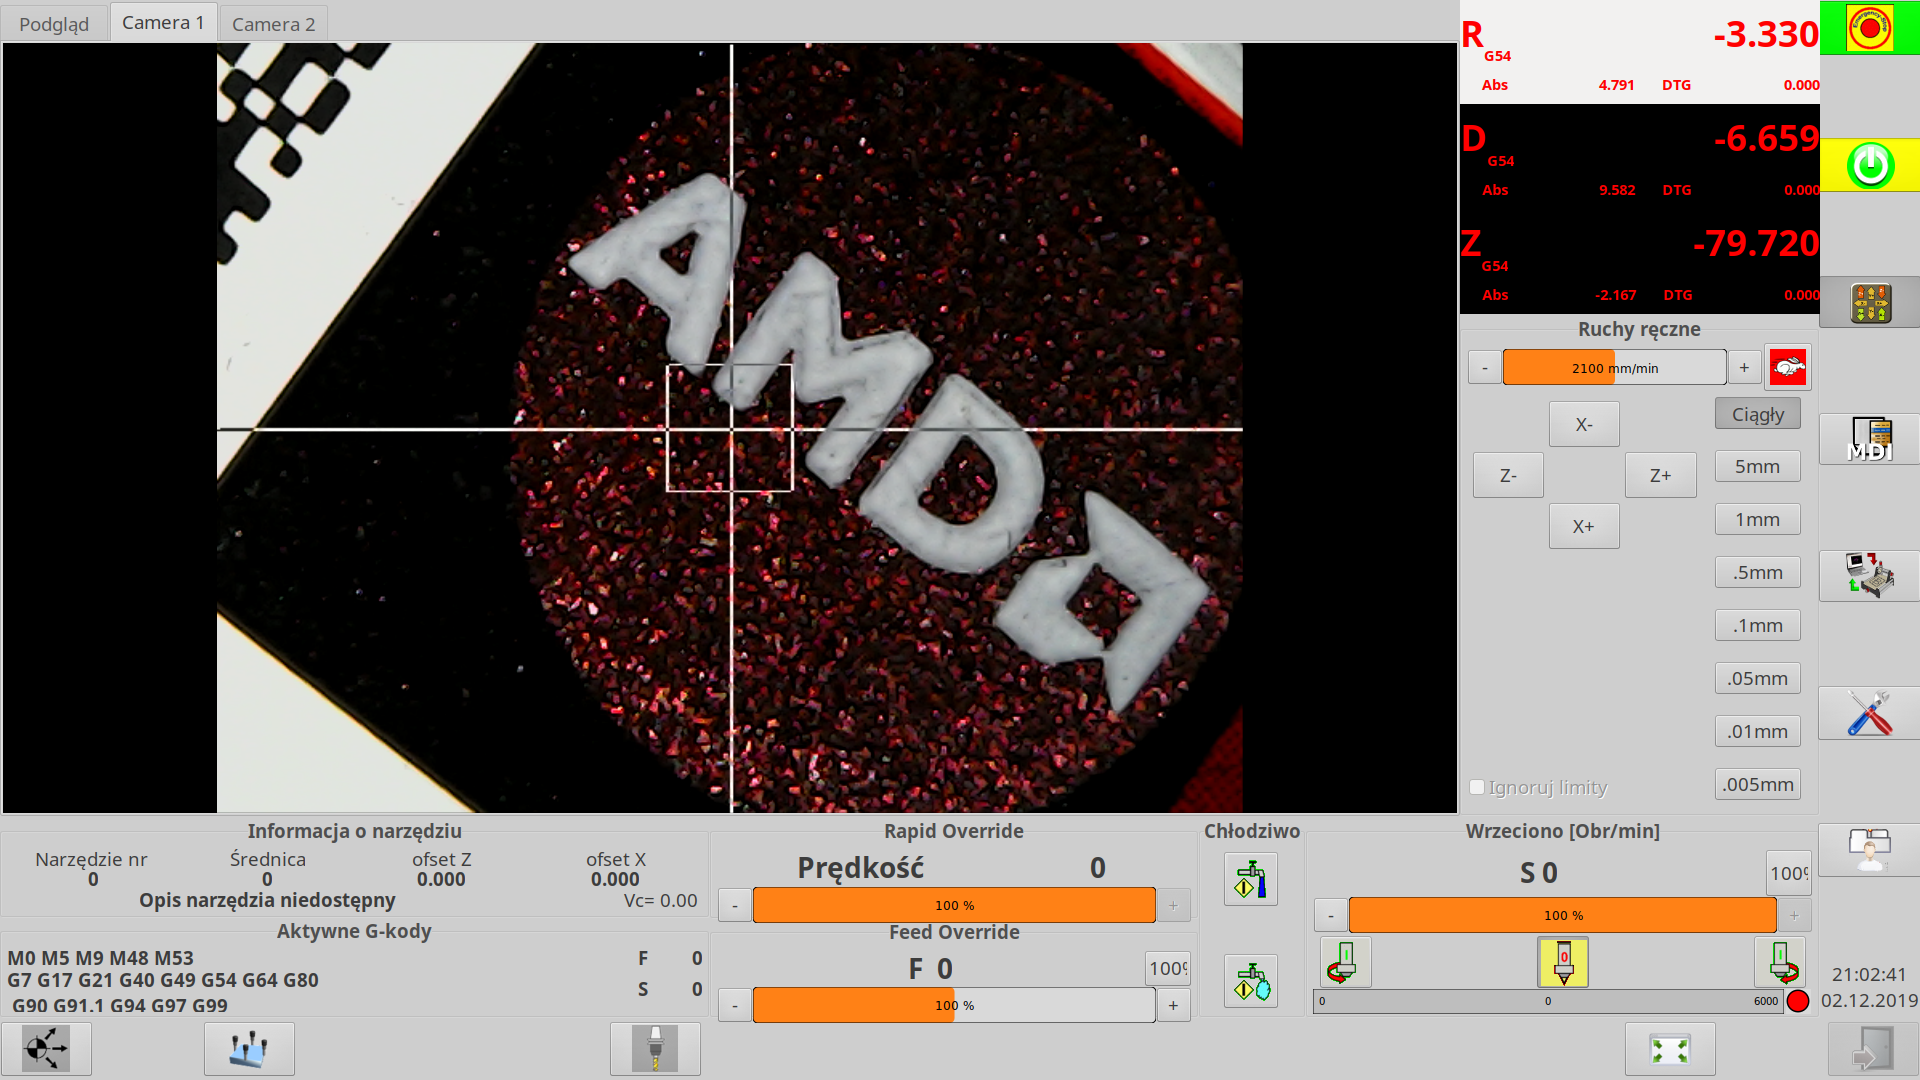Open the tool holder icon button
Image resolution: width=1920 pixels, height=1080 pixels.
pyautogui.click(x=655, y=1049)
